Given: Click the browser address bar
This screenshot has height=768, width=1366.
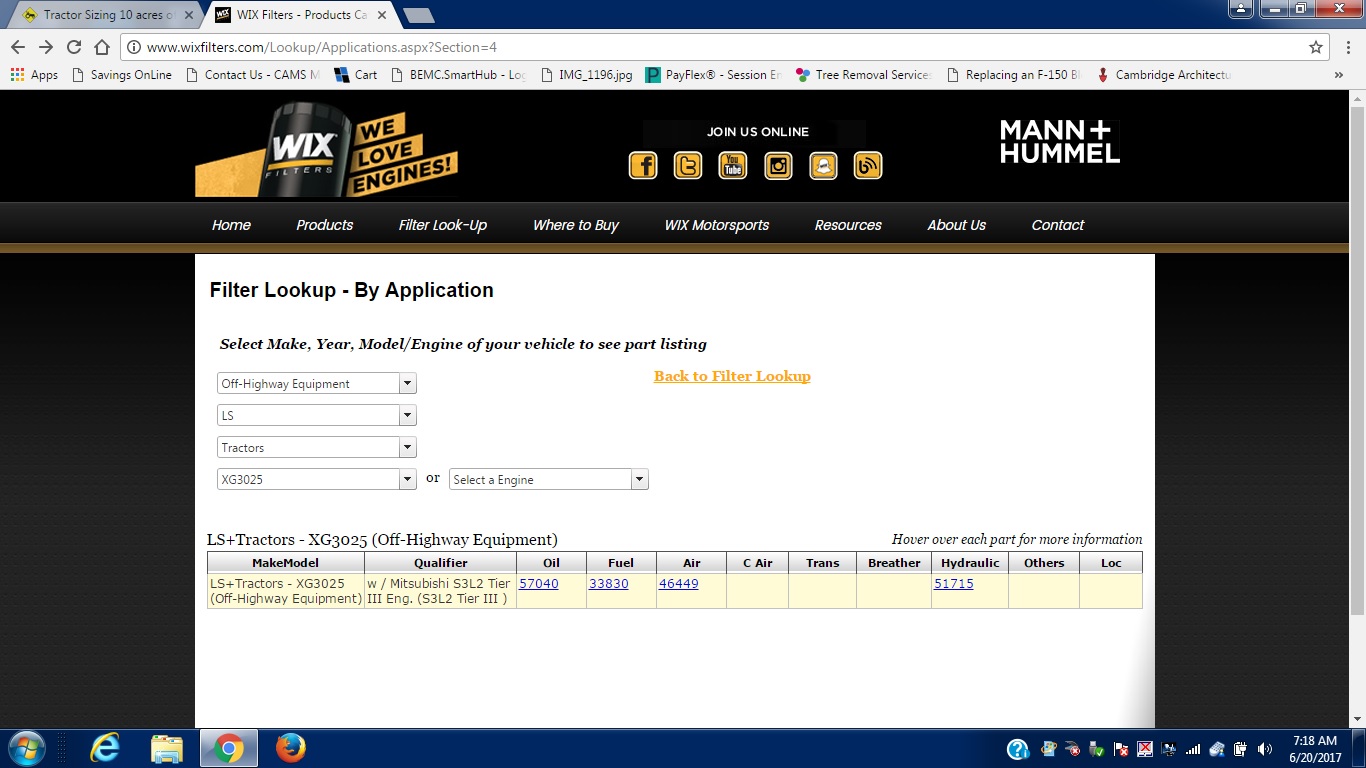Looking at the screenshot, I should pyautogui.click(x=700, y=47).
